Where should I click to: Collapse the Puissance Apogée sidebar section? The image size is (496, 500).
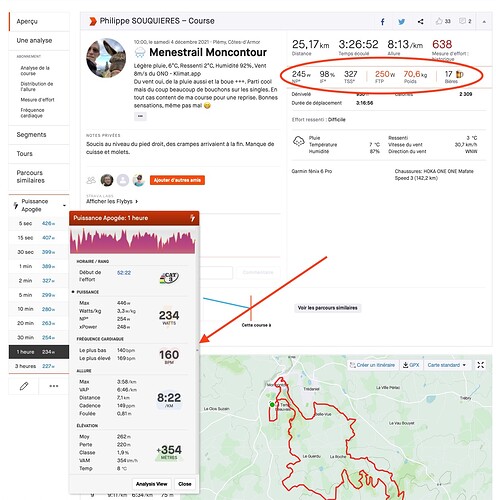tap(64, 205)
